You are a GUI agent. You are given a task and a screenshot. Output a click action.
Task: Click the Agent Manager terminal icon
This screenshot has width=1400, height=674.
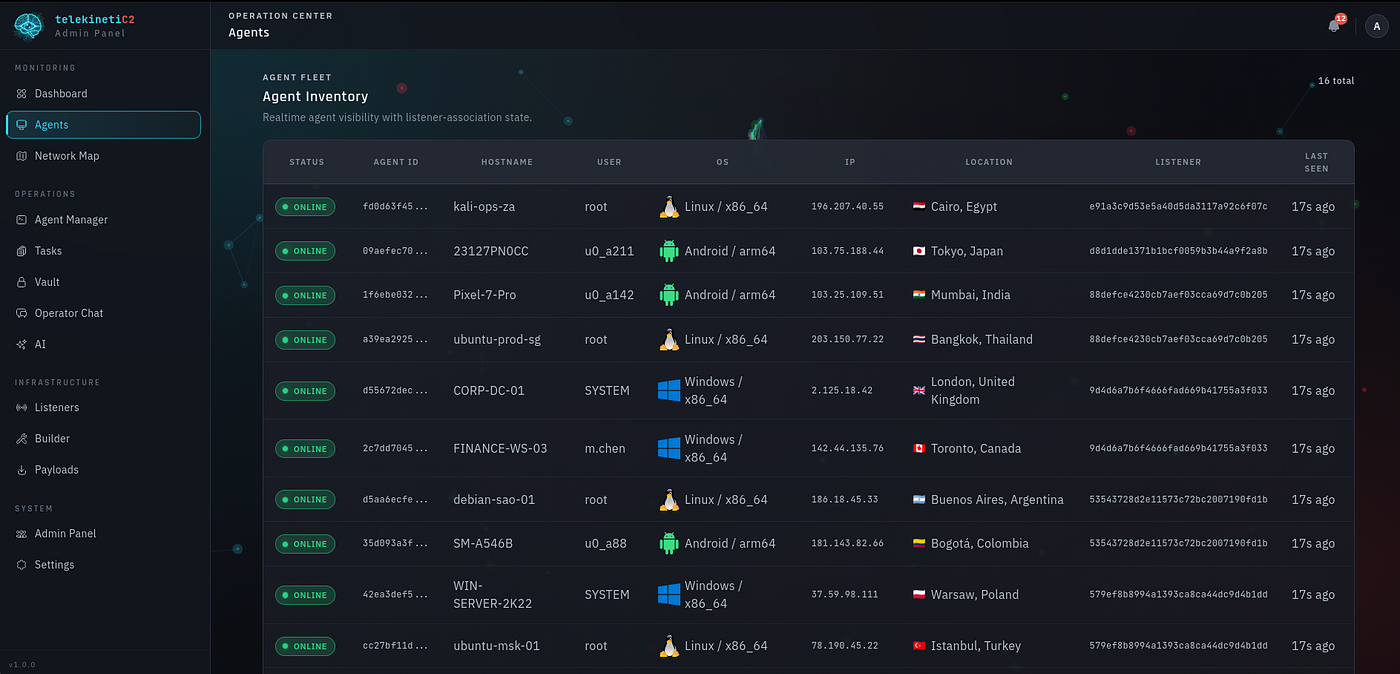pyautogui.click(x=22, y=220)
